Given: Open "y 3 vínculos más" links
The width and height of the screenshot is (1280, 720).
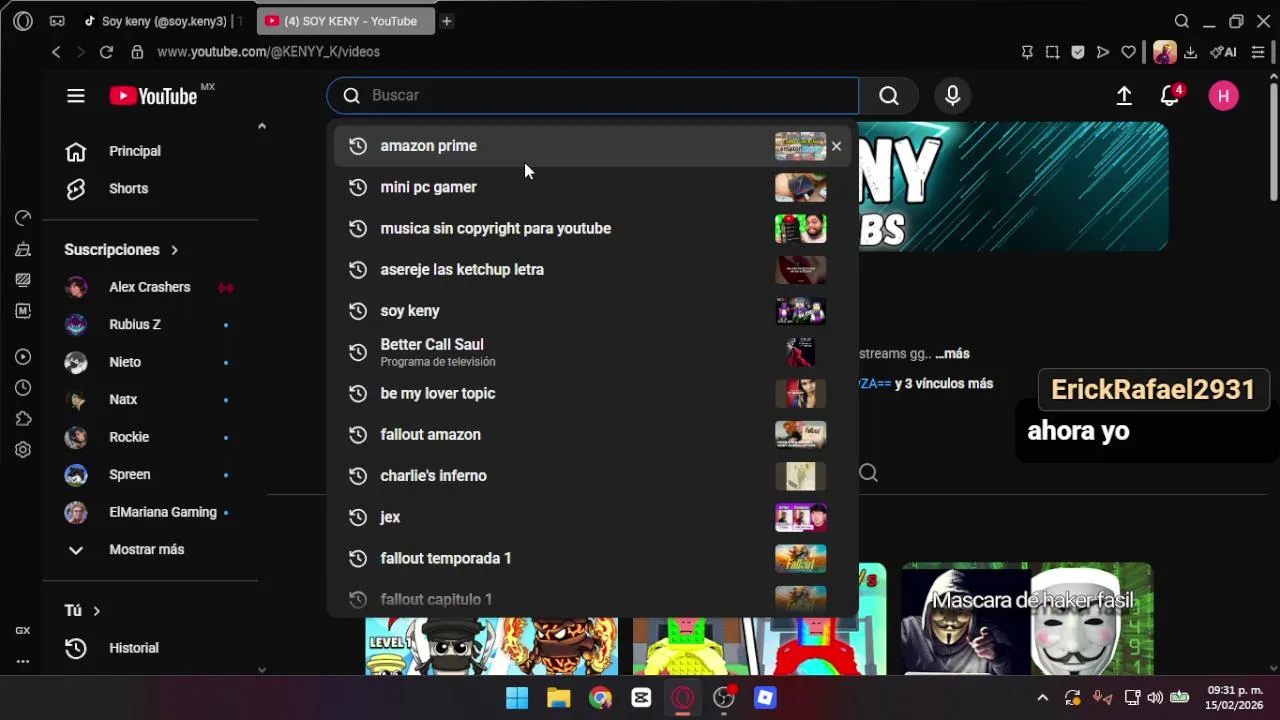Looking at the screenshot, I should 944,384.
